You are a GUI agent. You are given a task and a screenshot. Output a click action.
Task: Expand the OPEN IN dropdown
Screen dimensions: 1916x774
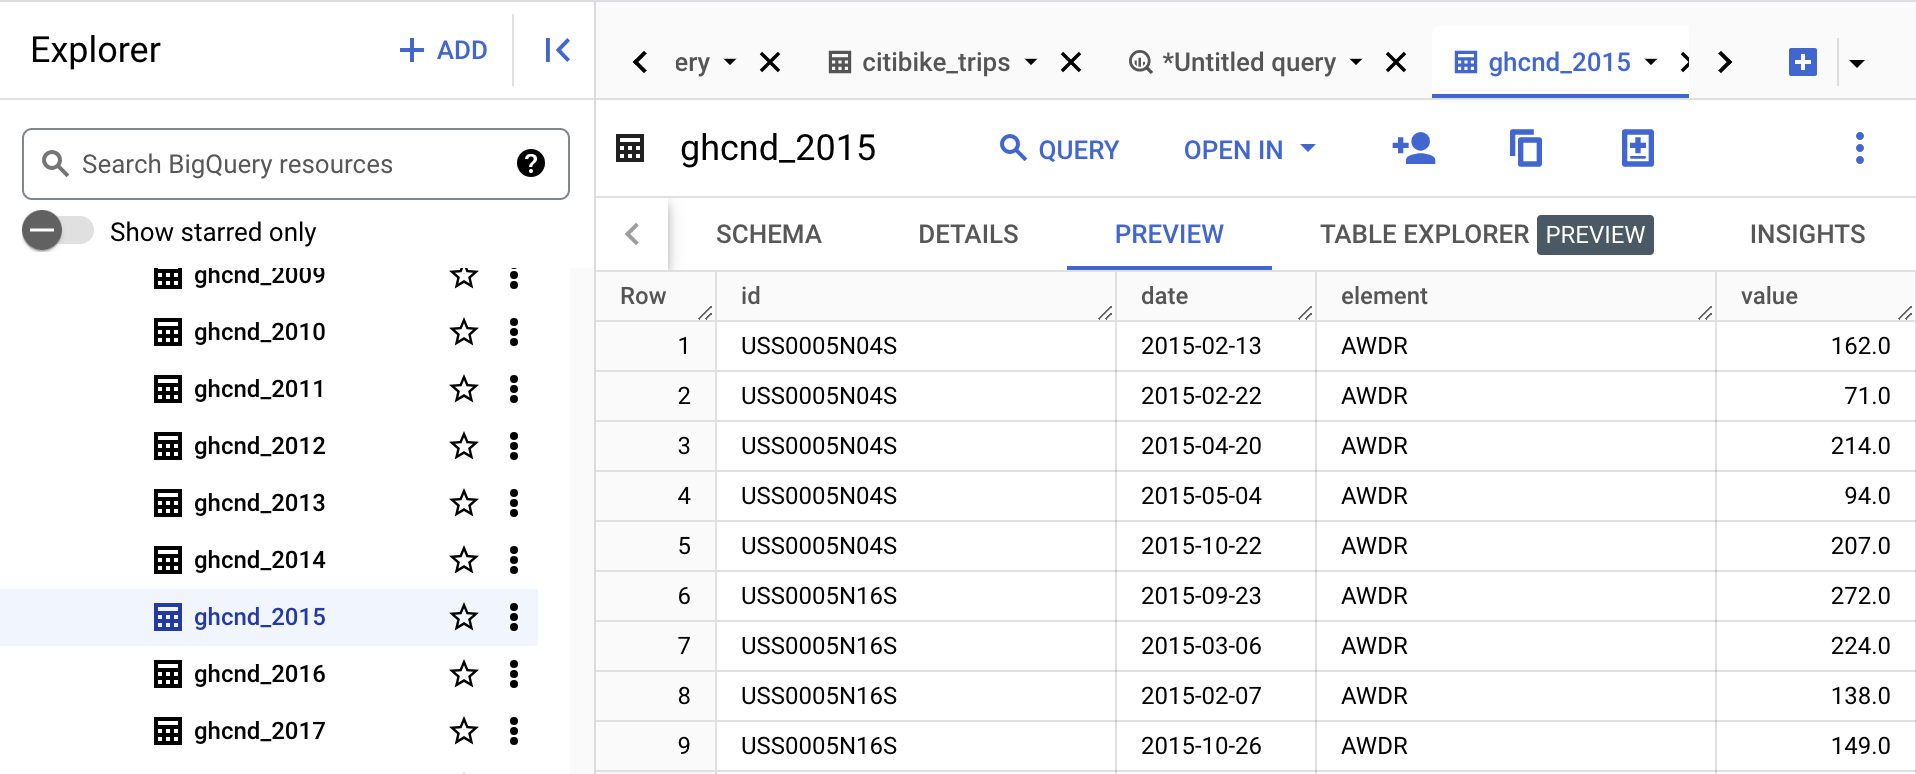(x=1250, y=150)
